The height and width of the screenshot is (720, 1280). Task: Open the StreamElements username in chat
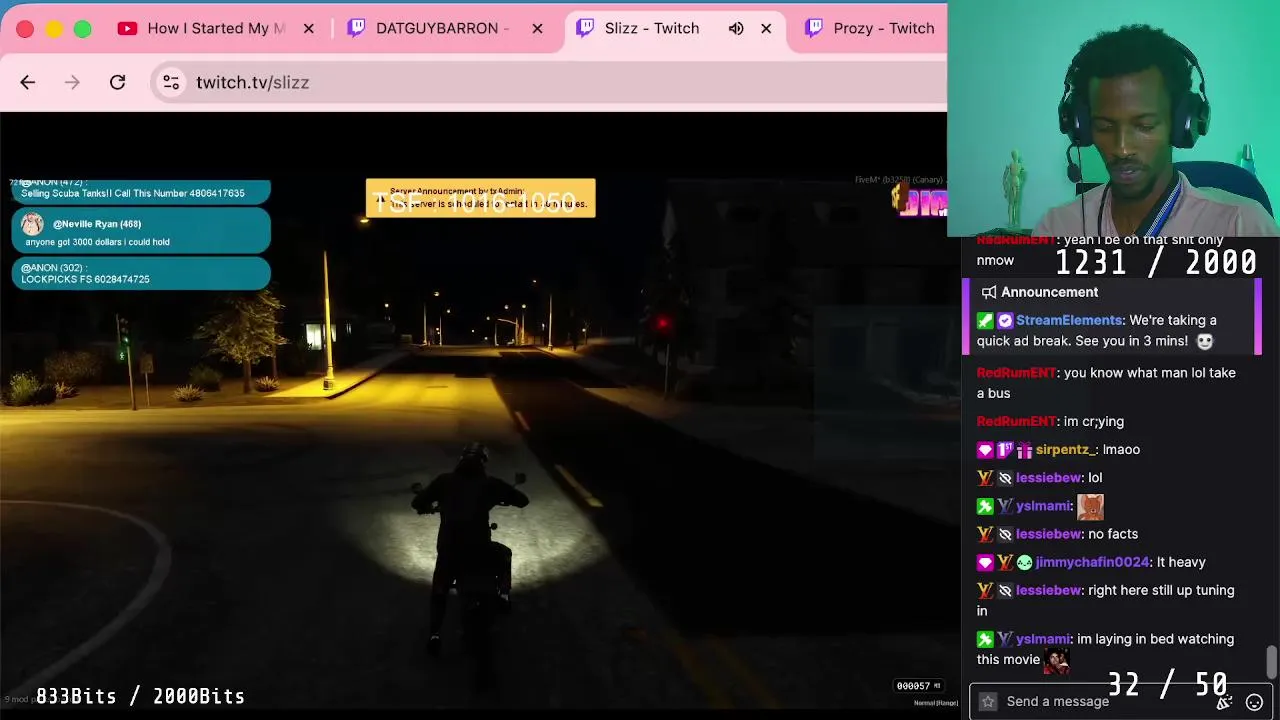[x=1069, y=320]
